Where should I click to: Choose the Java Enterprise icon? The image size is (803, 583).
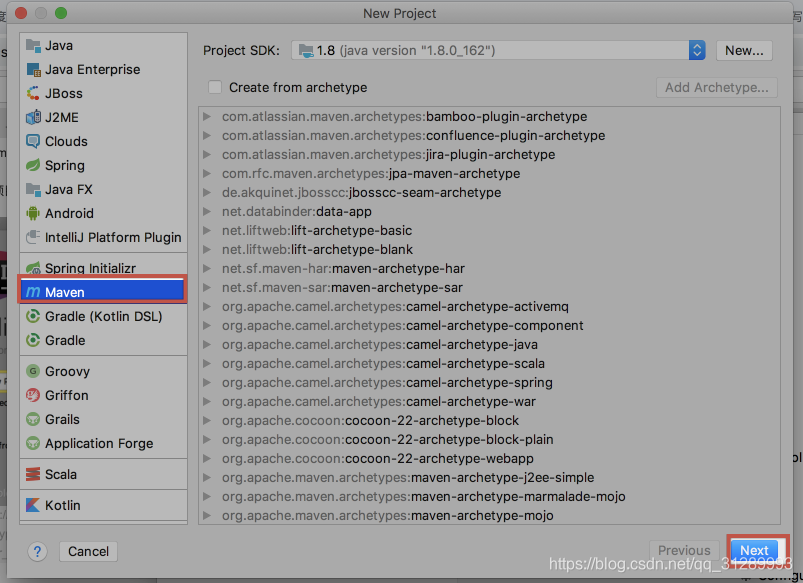click(33, 70)
